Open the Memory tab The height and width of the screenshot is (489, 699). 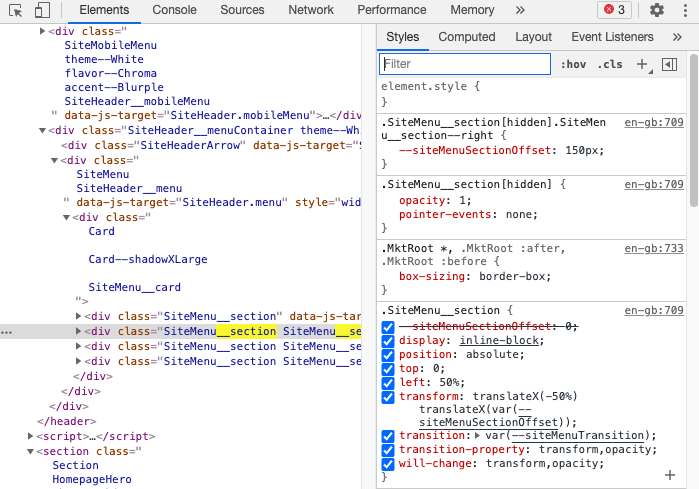coord(472,10)
